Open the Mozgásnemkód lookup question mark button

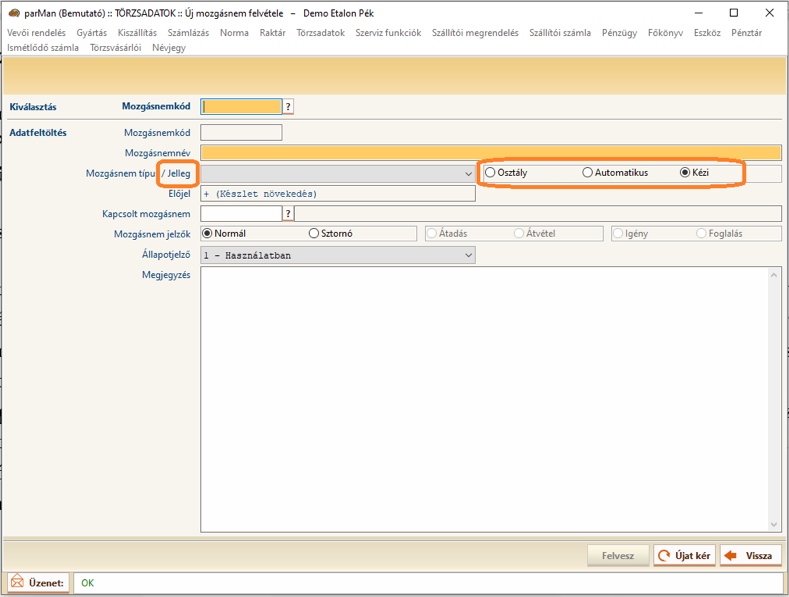click(x=288, y=107)
